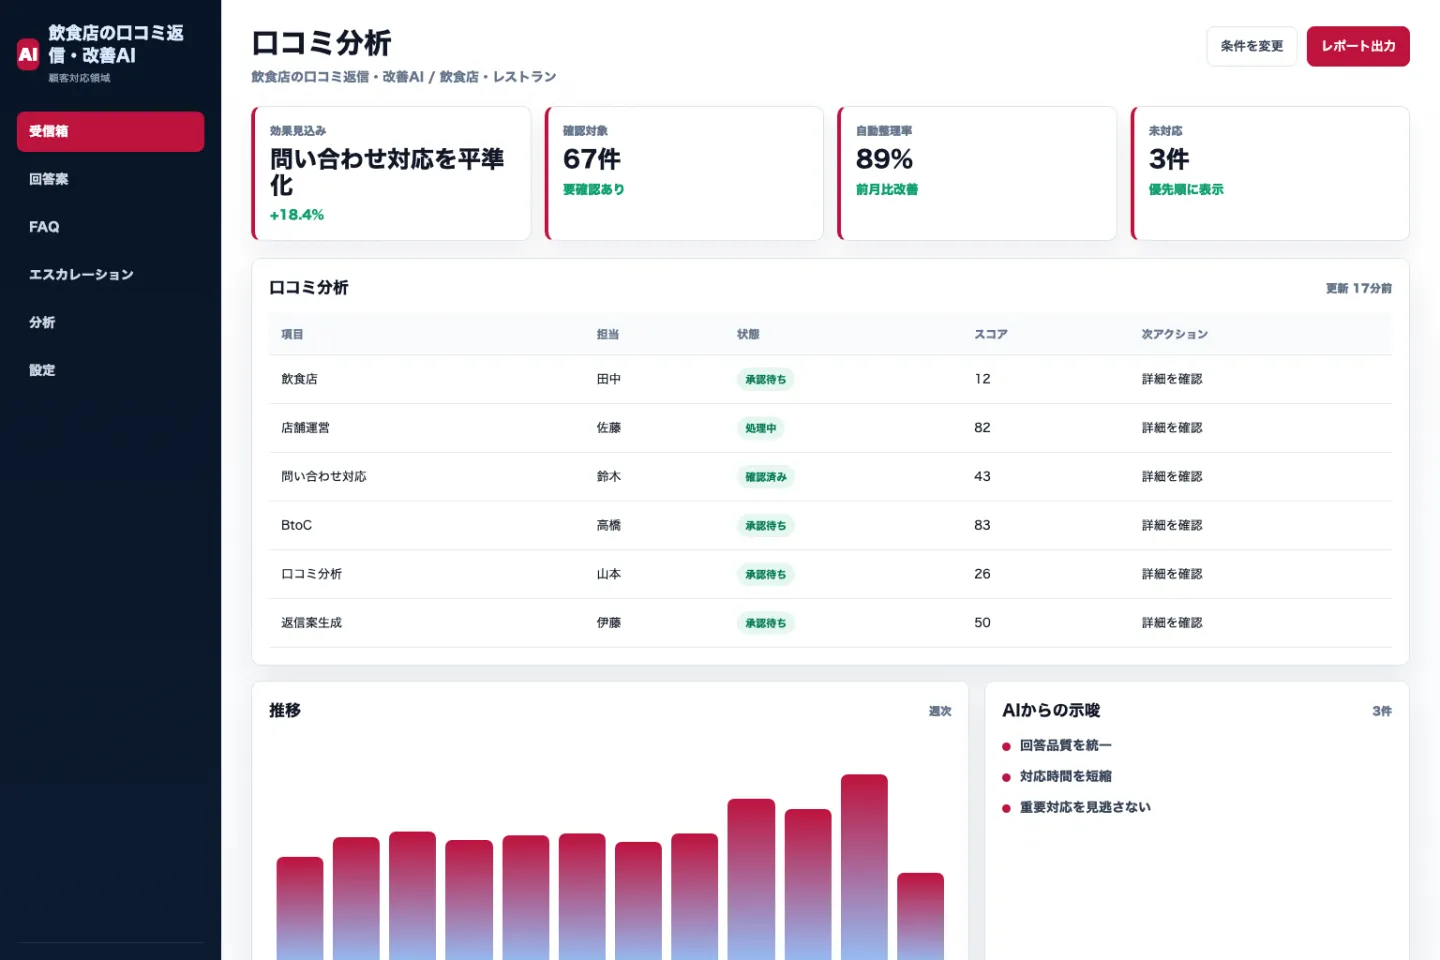Click 詳細を確認 in the 口コミ分析 row
This screenshot has height=960, width=1440.
click(1172, 574)
